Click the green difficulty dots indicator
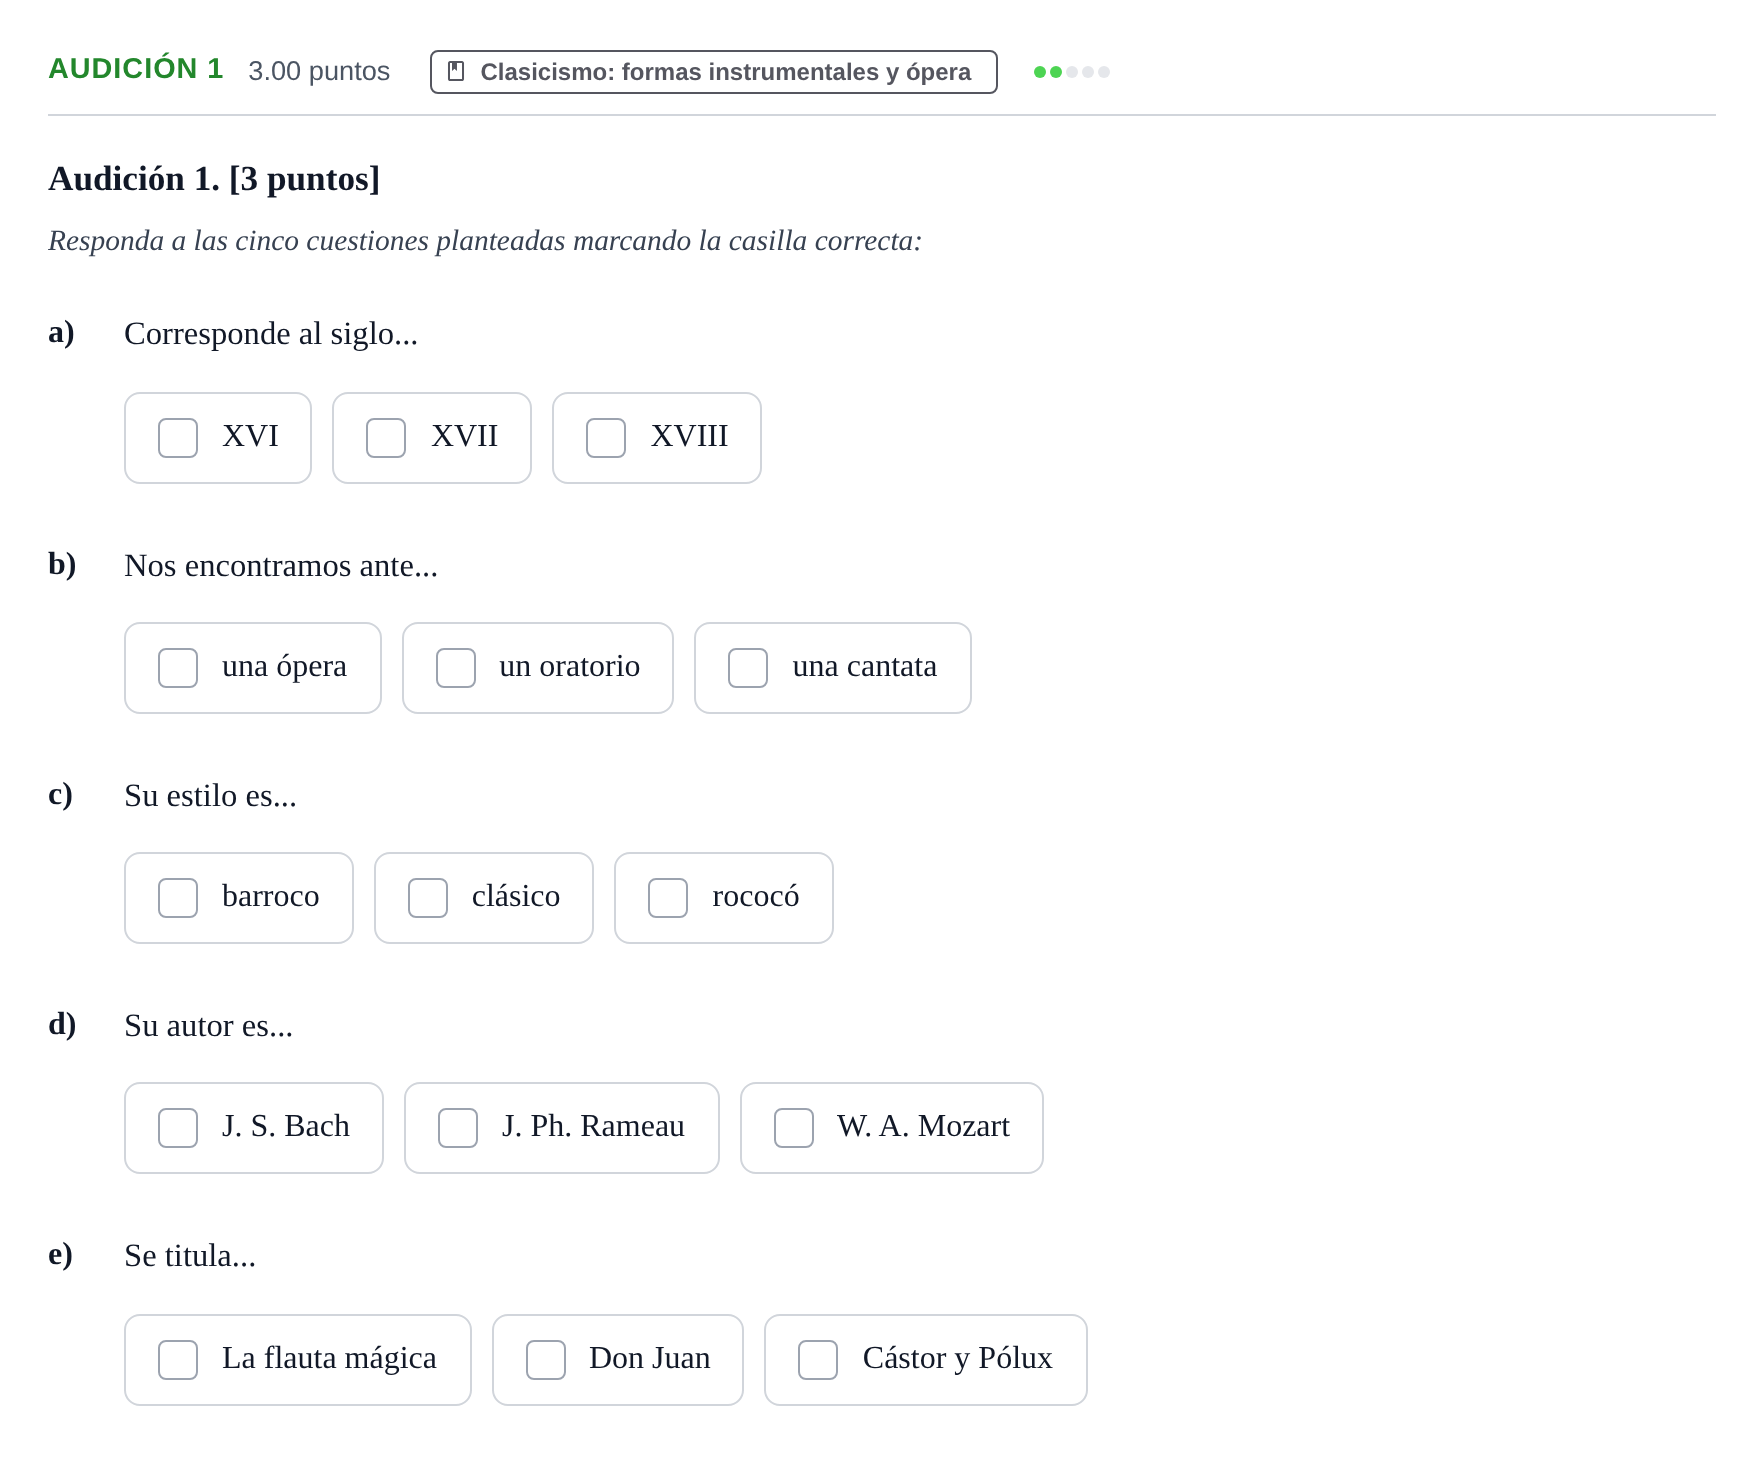Screen dimensions: 1764x1482 1072,72
